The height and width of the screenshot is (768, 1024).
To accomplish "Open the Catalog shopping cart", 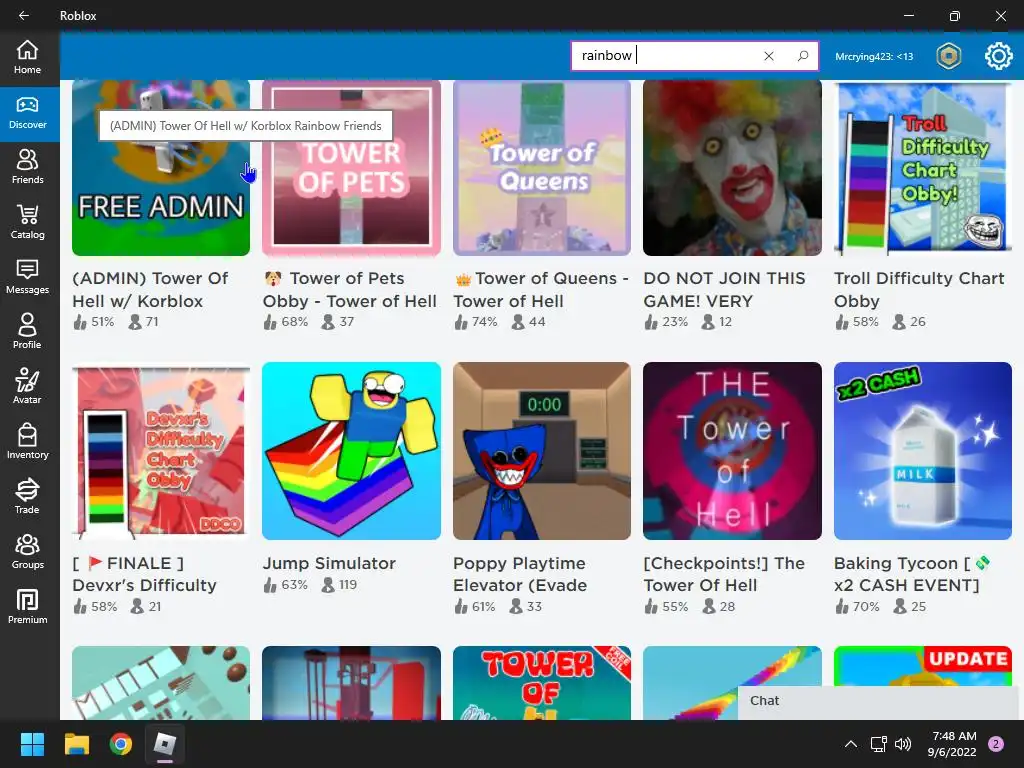I will tap(27, 223).
